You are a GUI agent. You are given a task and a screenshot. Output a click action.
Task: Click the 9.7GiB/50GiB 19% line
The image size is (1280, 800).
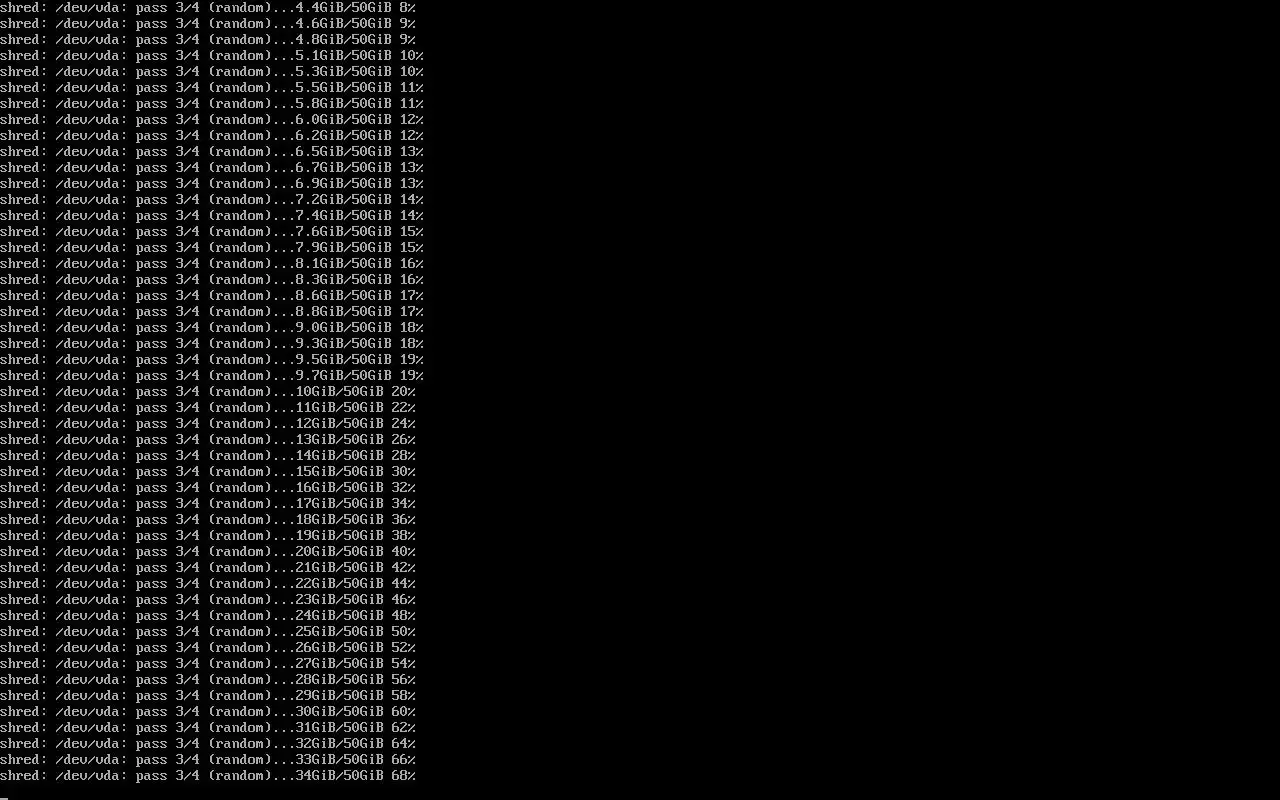coord(212,376)
